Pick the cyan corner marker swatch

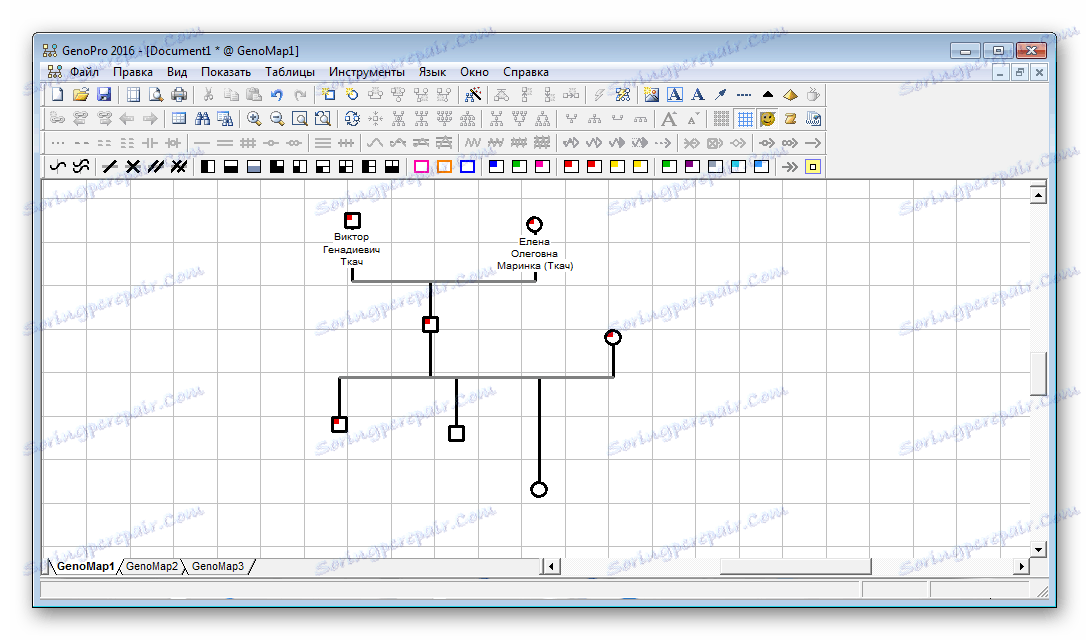(738, 167)
